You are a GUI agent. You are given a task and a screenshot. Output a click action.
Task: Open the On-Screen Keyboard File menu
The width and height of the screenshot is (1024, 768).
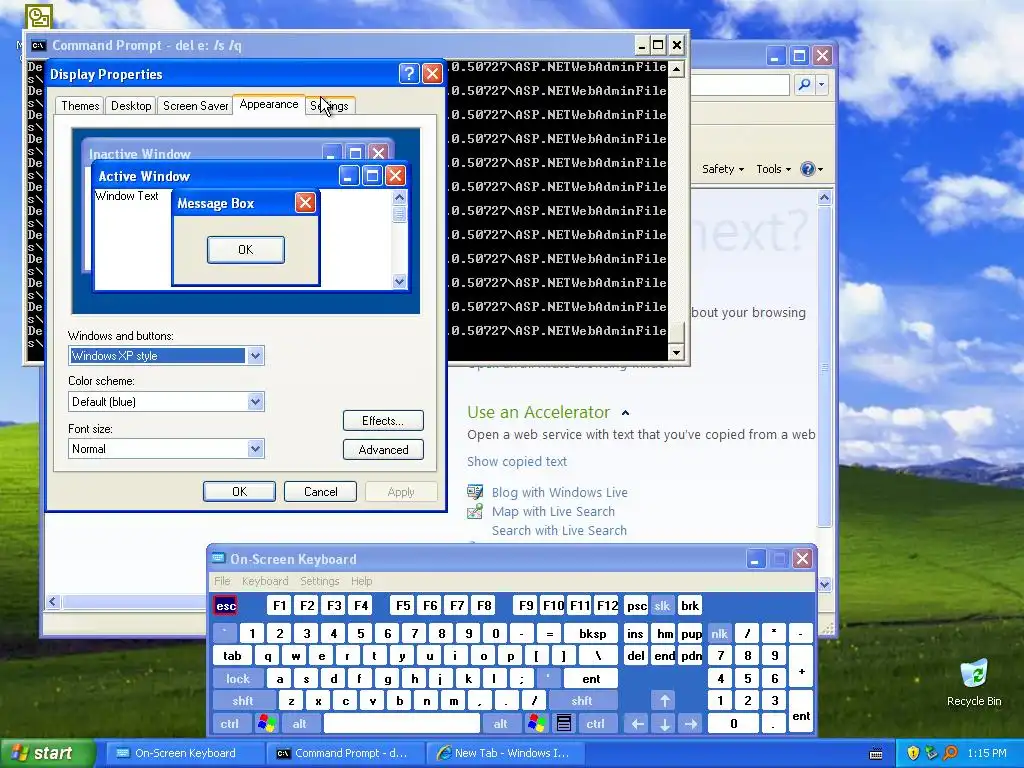pyautogui.click(x=222, y=581)
